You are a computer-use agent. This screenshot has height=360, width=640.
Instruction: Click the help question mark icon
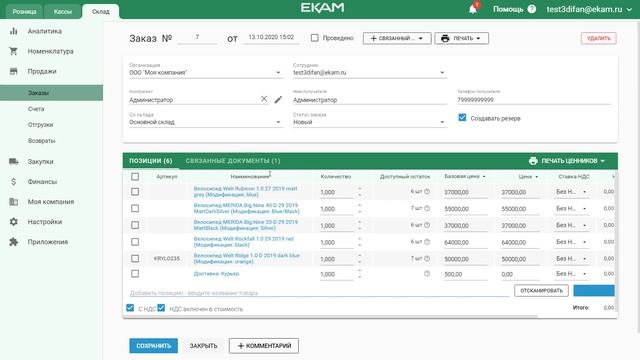tap(531, 9)
